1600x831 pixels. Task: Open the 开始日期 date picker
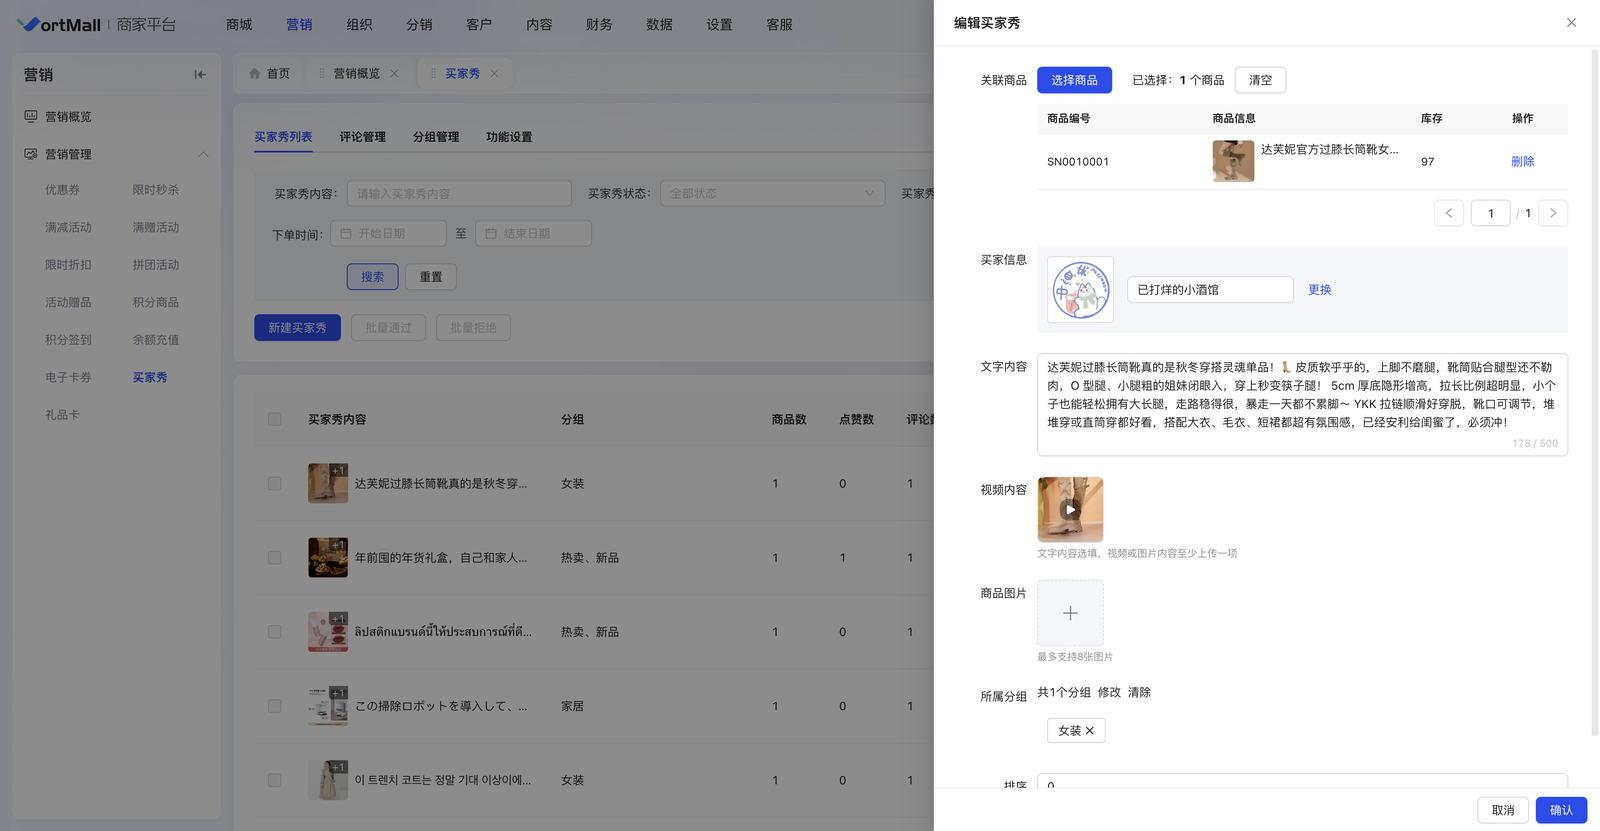[x=388, y=234]
